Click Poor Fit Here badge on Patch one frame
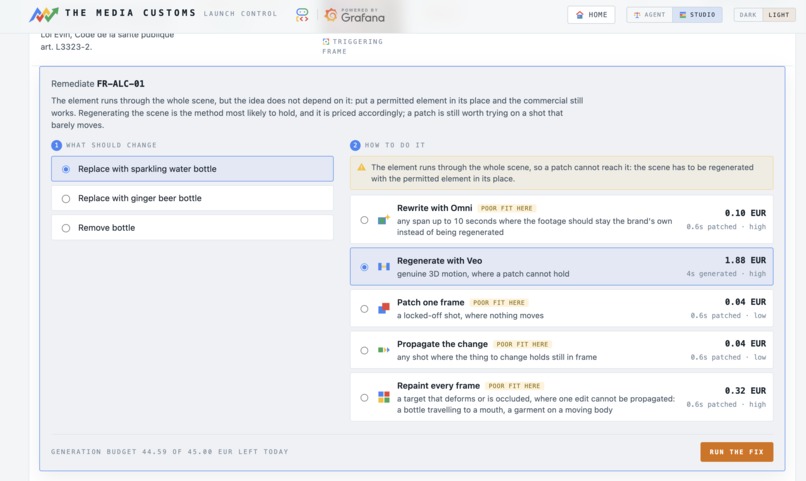806x481 pixels. point(499,303)
